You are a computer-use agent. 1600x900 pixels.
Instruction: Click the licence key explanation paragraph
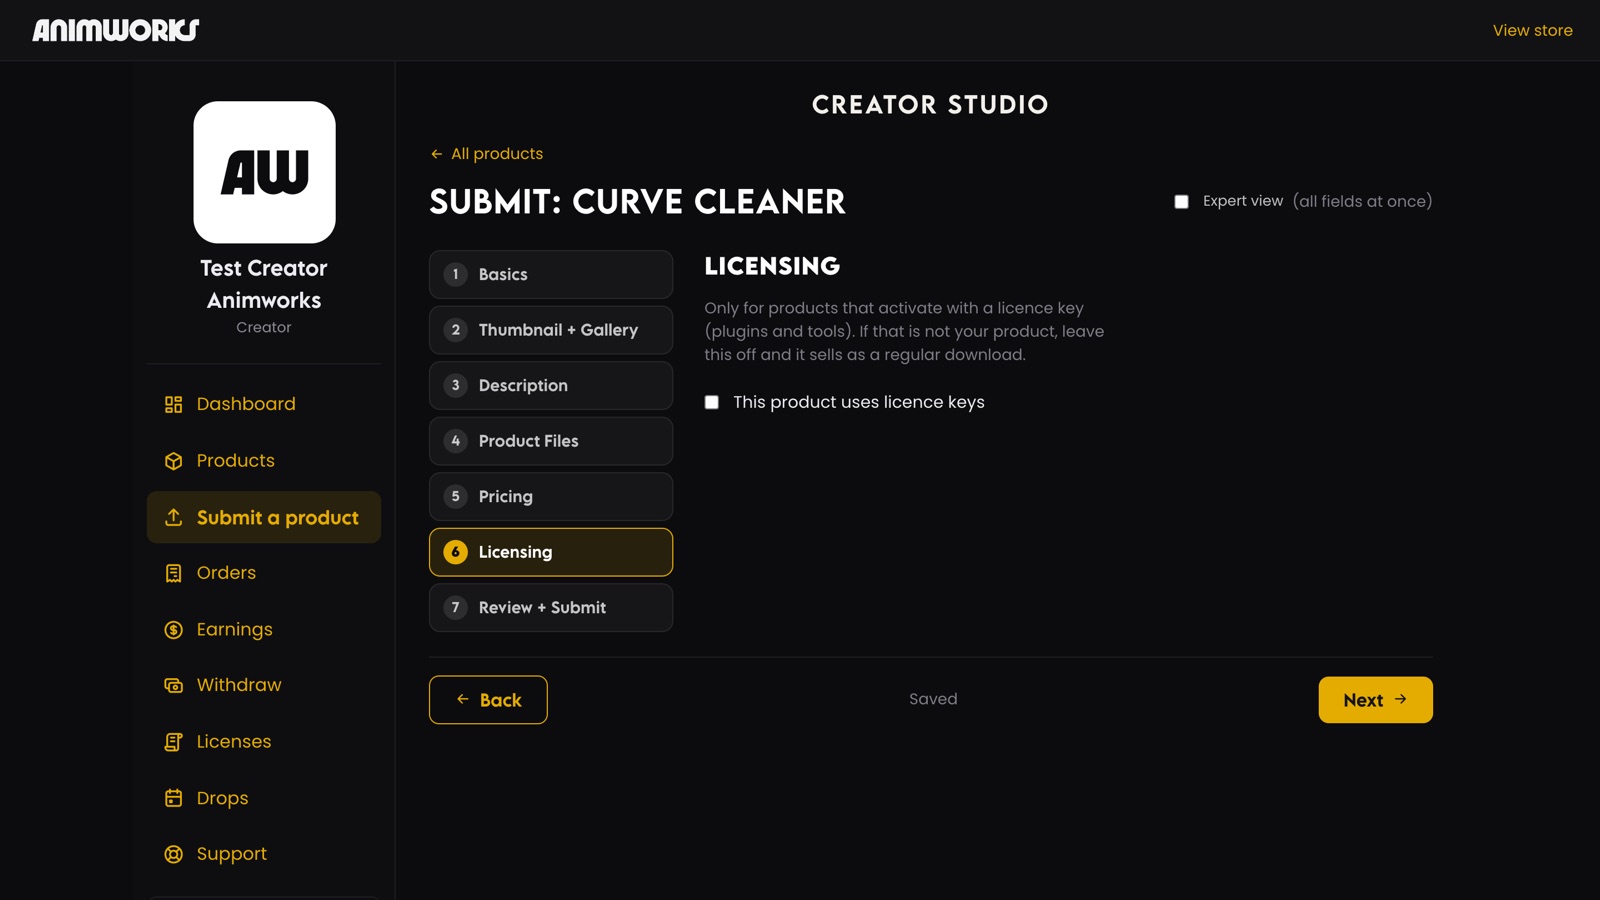904,331
